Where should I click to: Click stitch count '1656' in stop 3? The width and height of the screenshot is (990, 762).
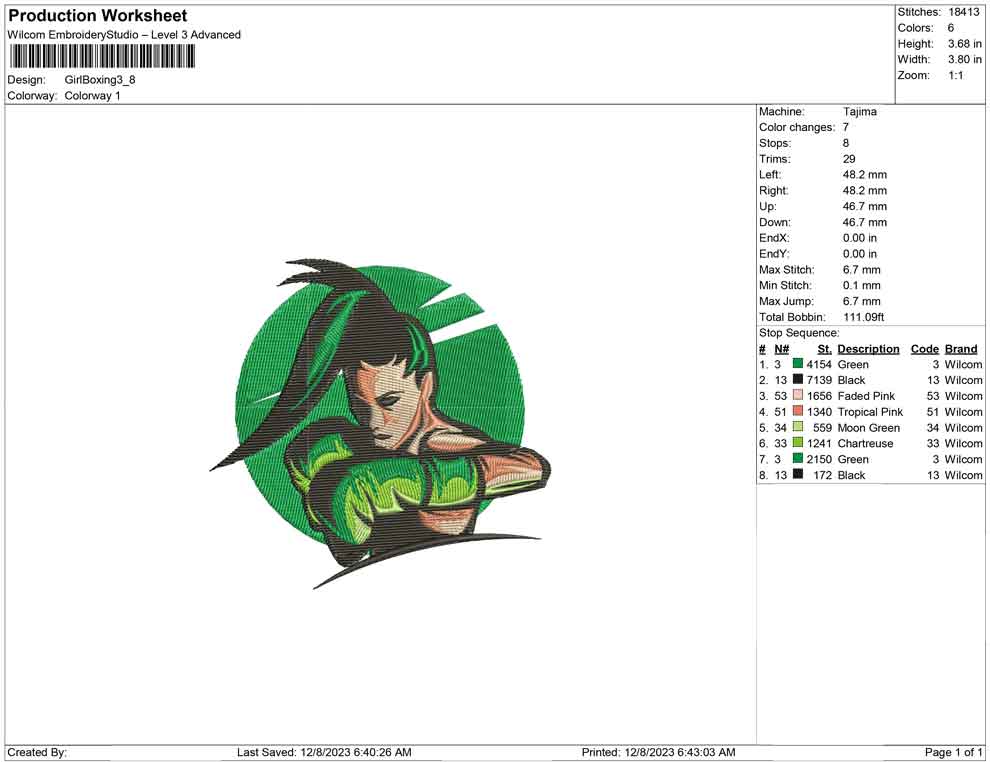pos(819,396)
